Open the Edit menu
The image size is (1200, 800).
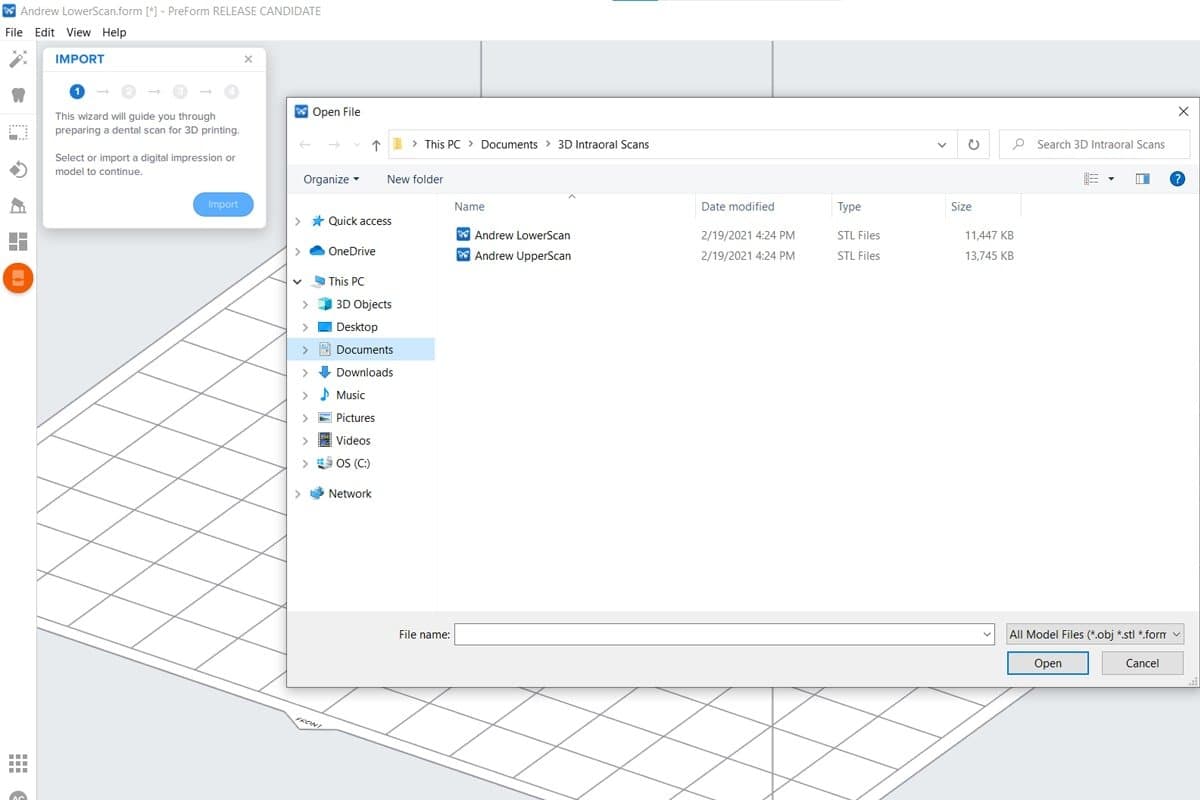pos(44,32)
